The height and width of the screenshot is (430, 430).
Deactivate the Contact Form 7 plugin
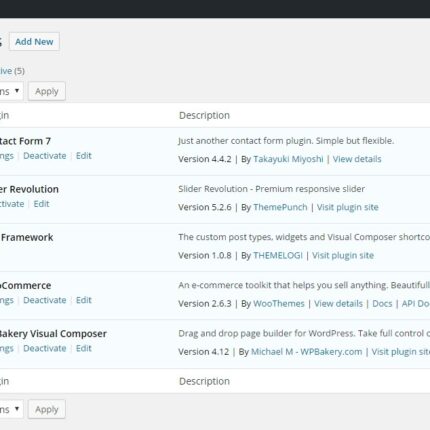click(x=45, y=156)
